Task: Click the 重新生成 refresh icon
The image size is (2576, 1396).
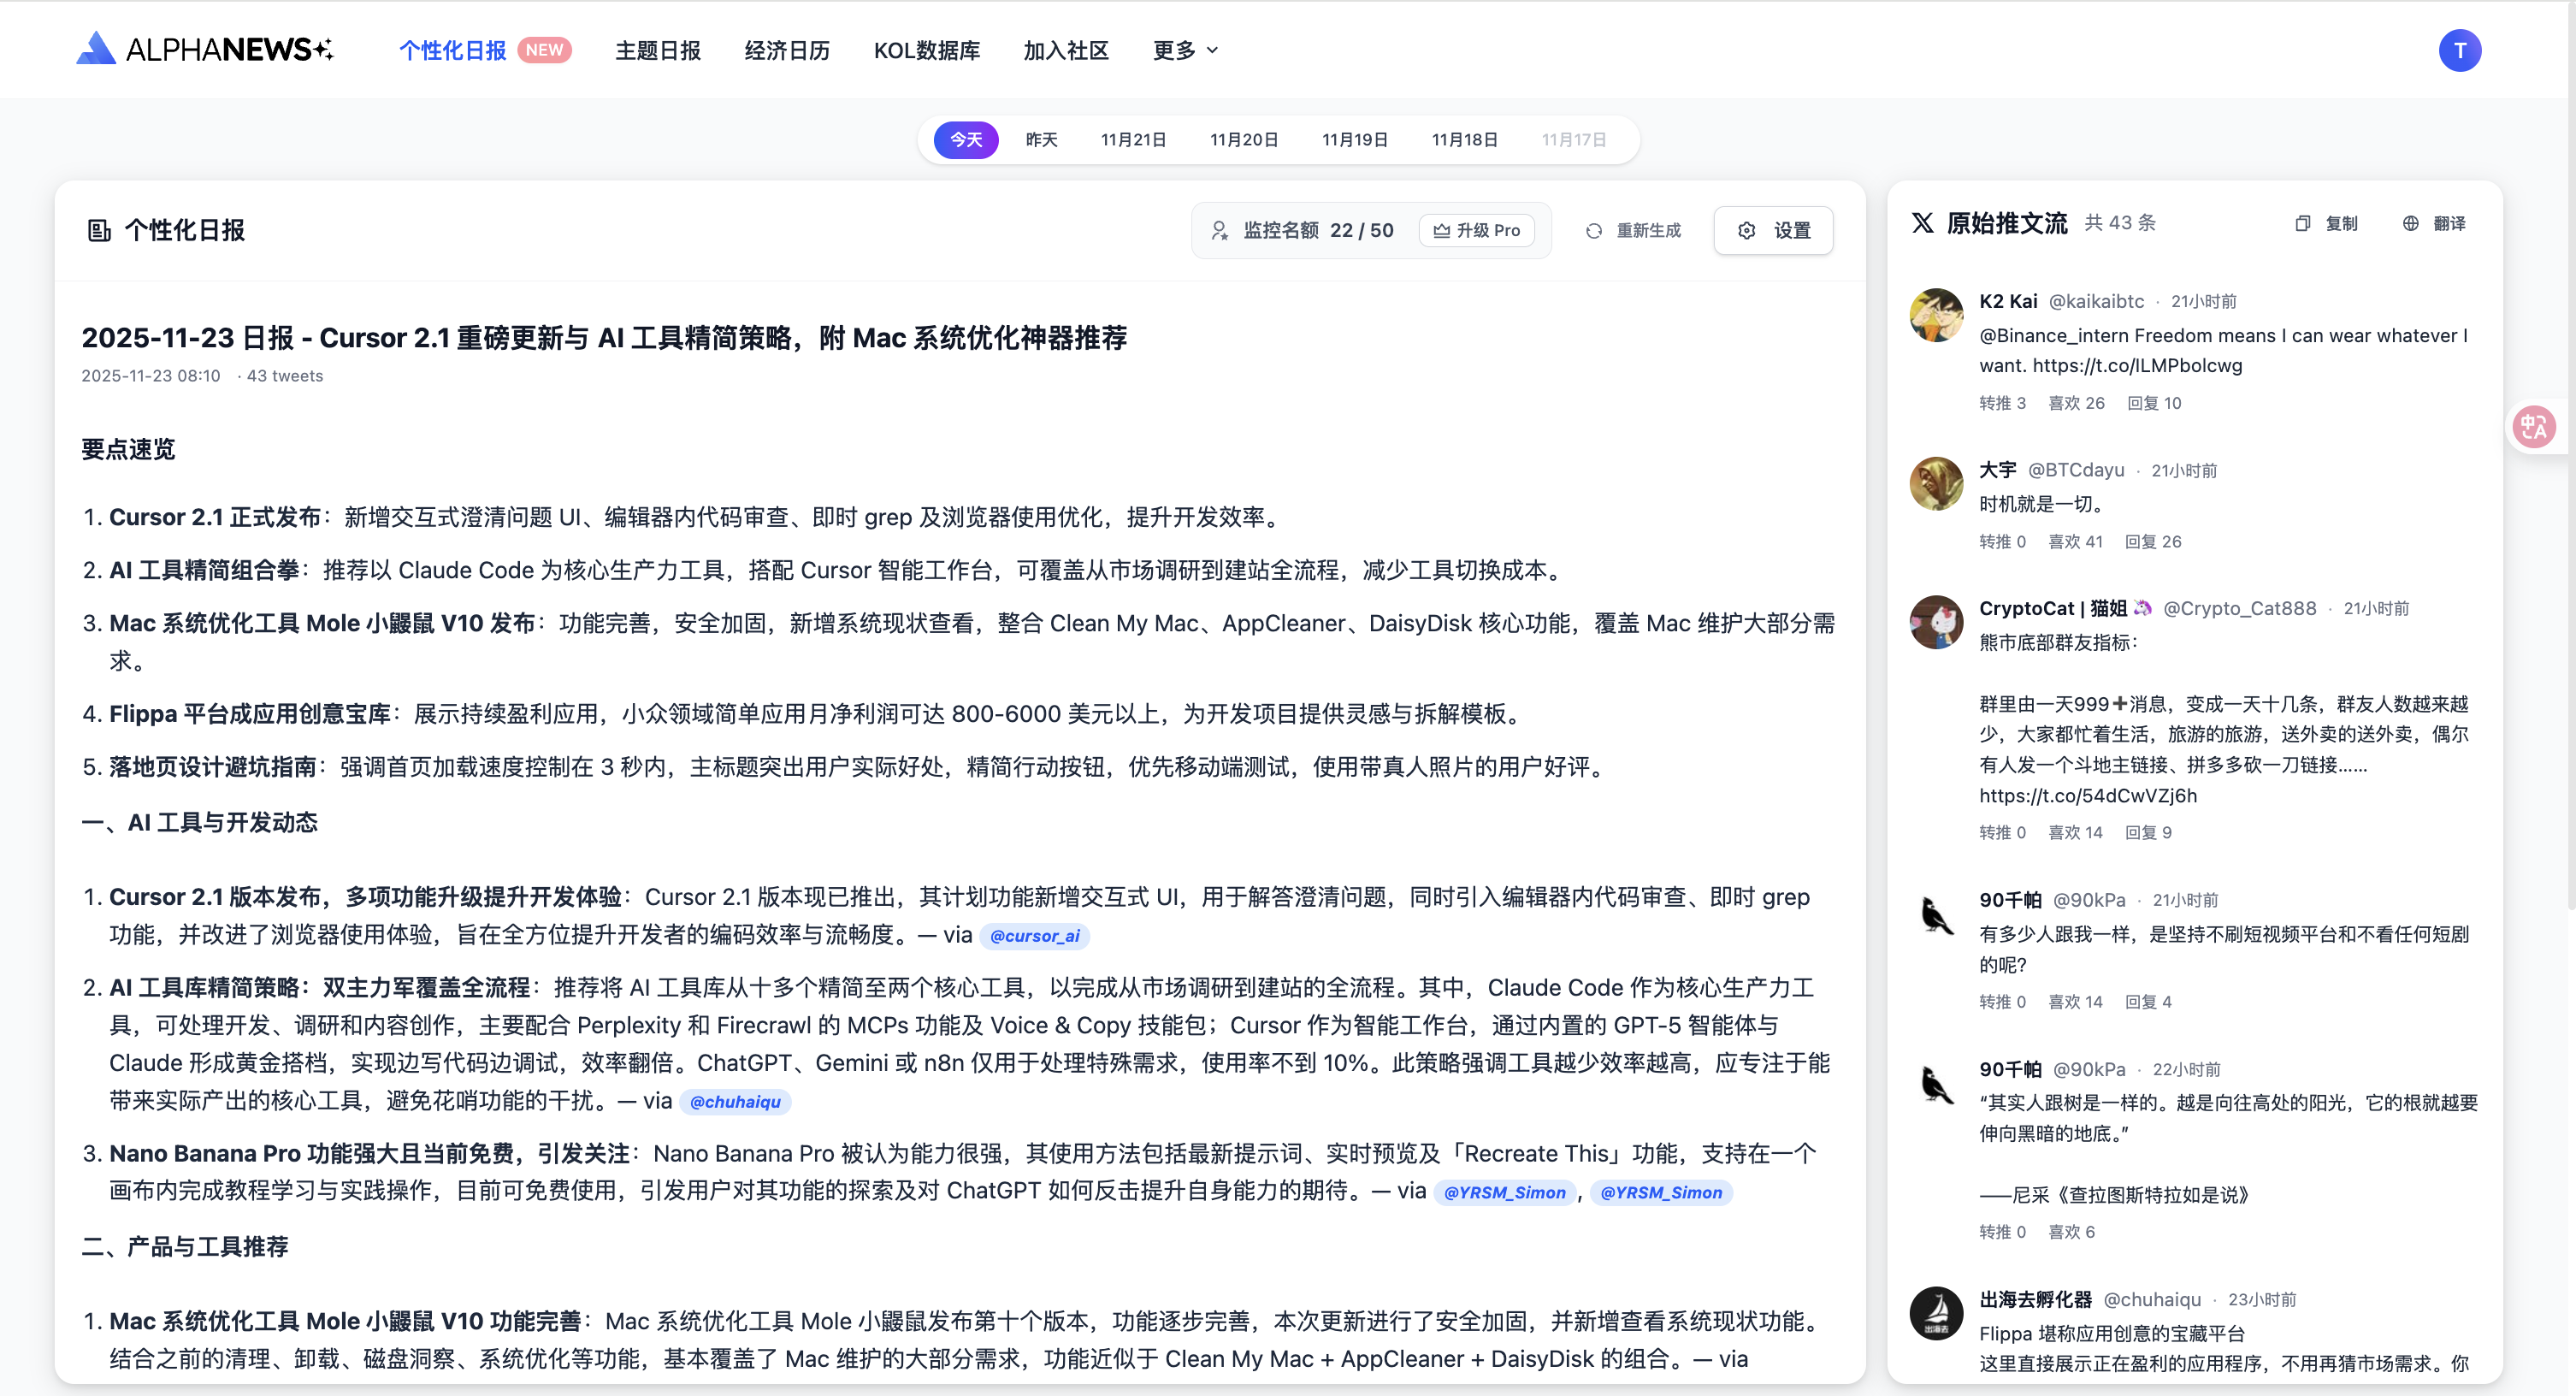Action: pos(1593,231)
